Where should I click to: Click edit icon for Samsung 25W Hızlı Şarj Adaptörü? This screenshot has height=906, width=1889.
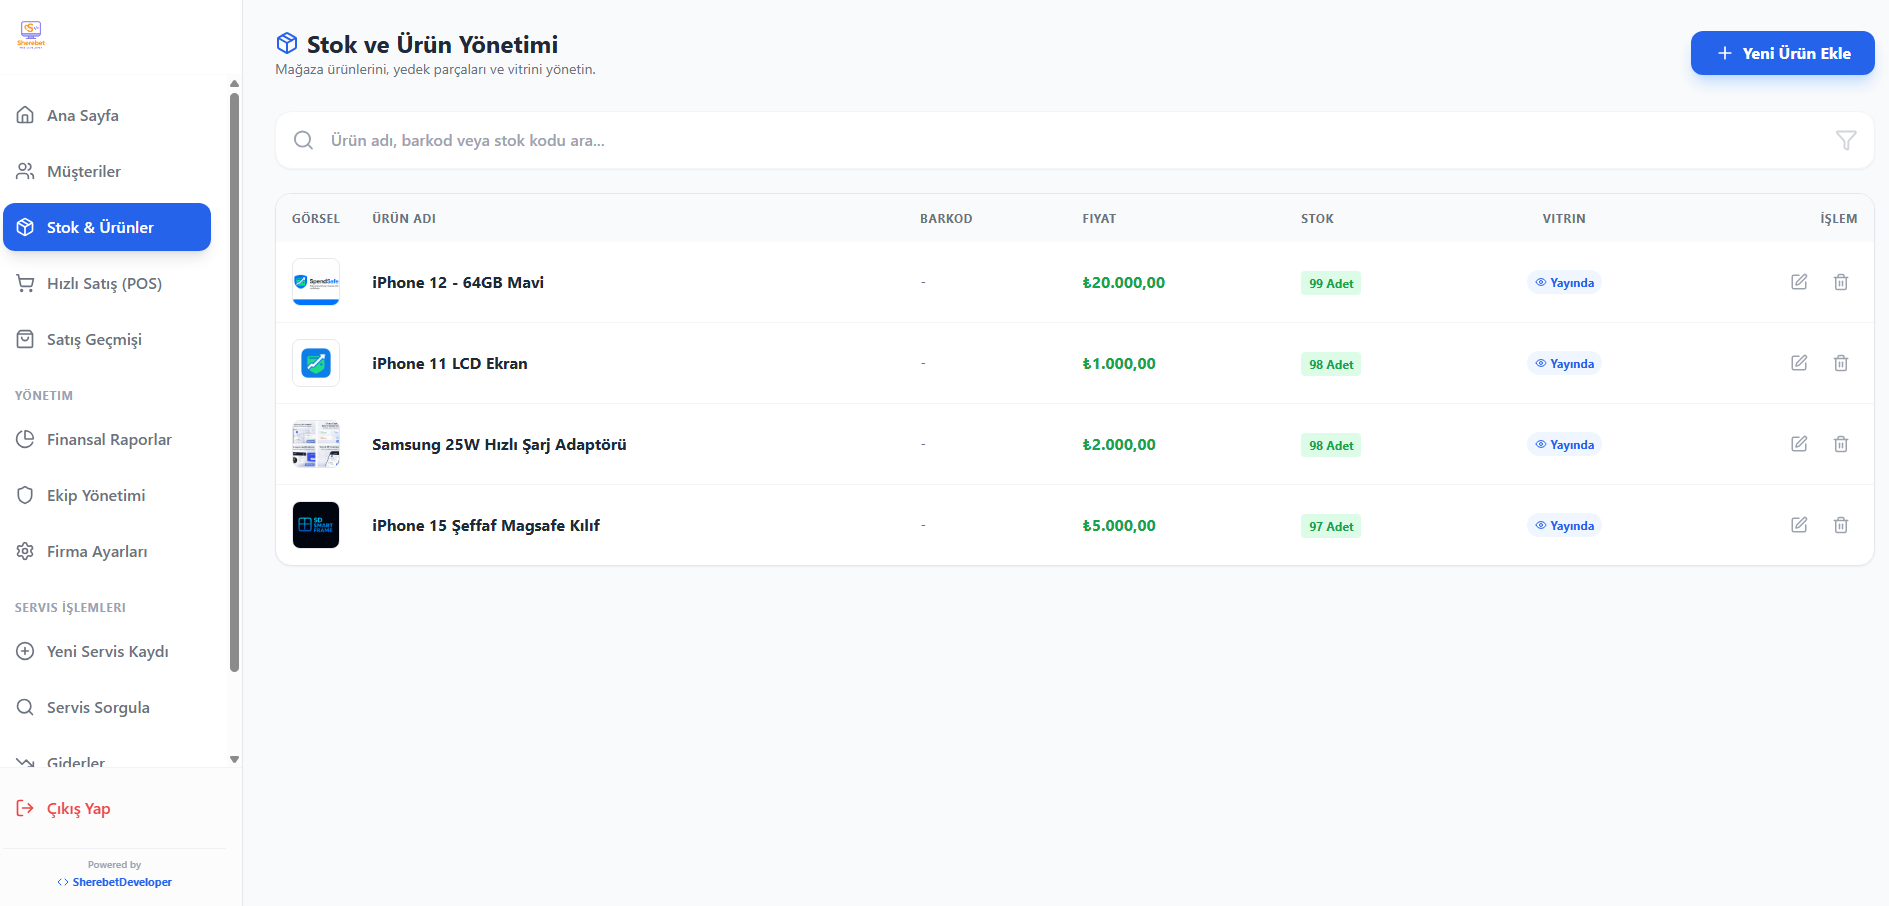[x=1798, y=444]
